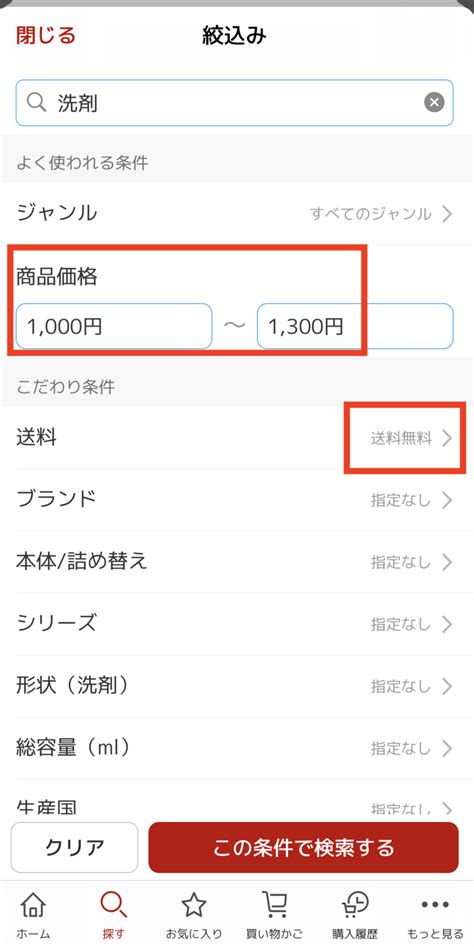This screenshot has width=474, height=947.
Task: Expand the ブランド brand filter
Action: [x=235, y=500]
